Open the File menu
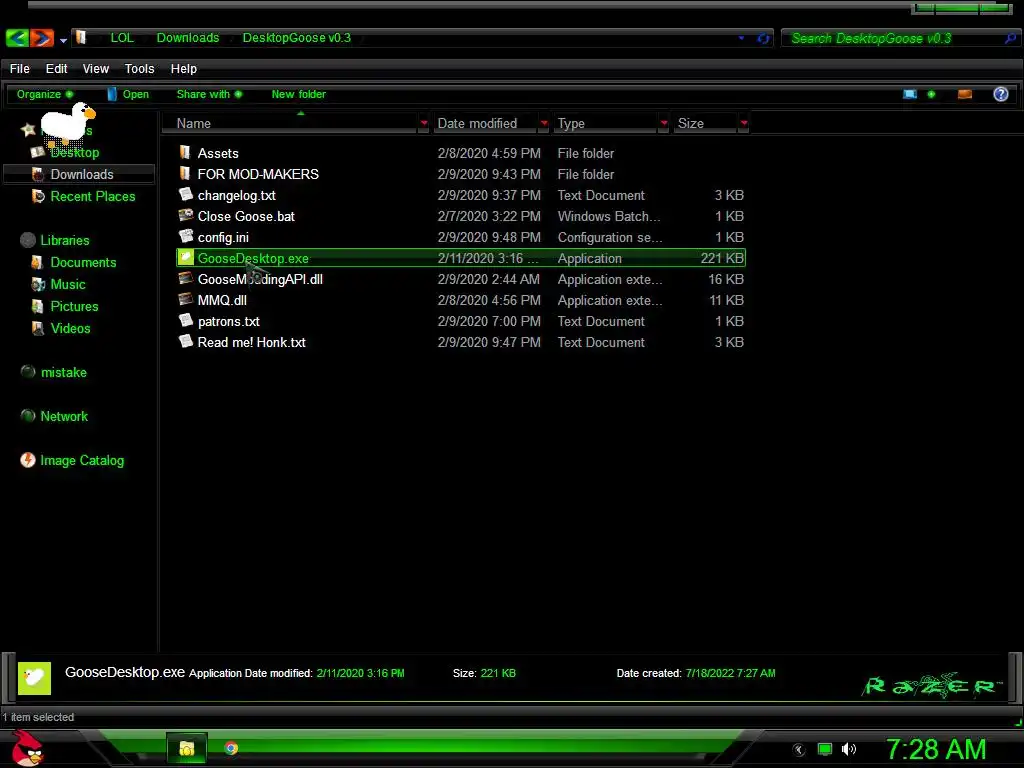The height and width of the screenshot is (768, 1024). (x=20, y=69)
